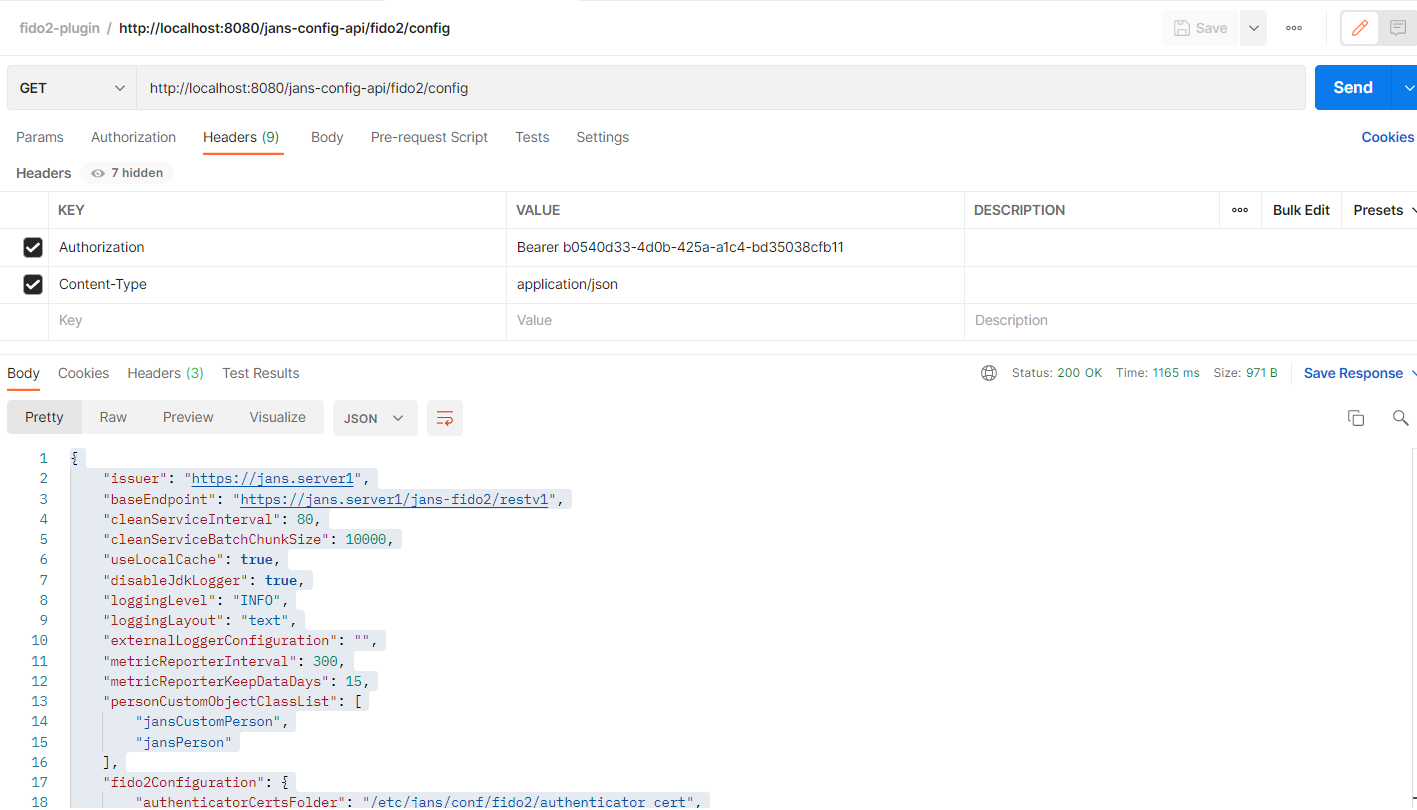Click the https://jans.server1 issuer link
The height and width of the screenshot is (810, 1417).
(273, 478)
